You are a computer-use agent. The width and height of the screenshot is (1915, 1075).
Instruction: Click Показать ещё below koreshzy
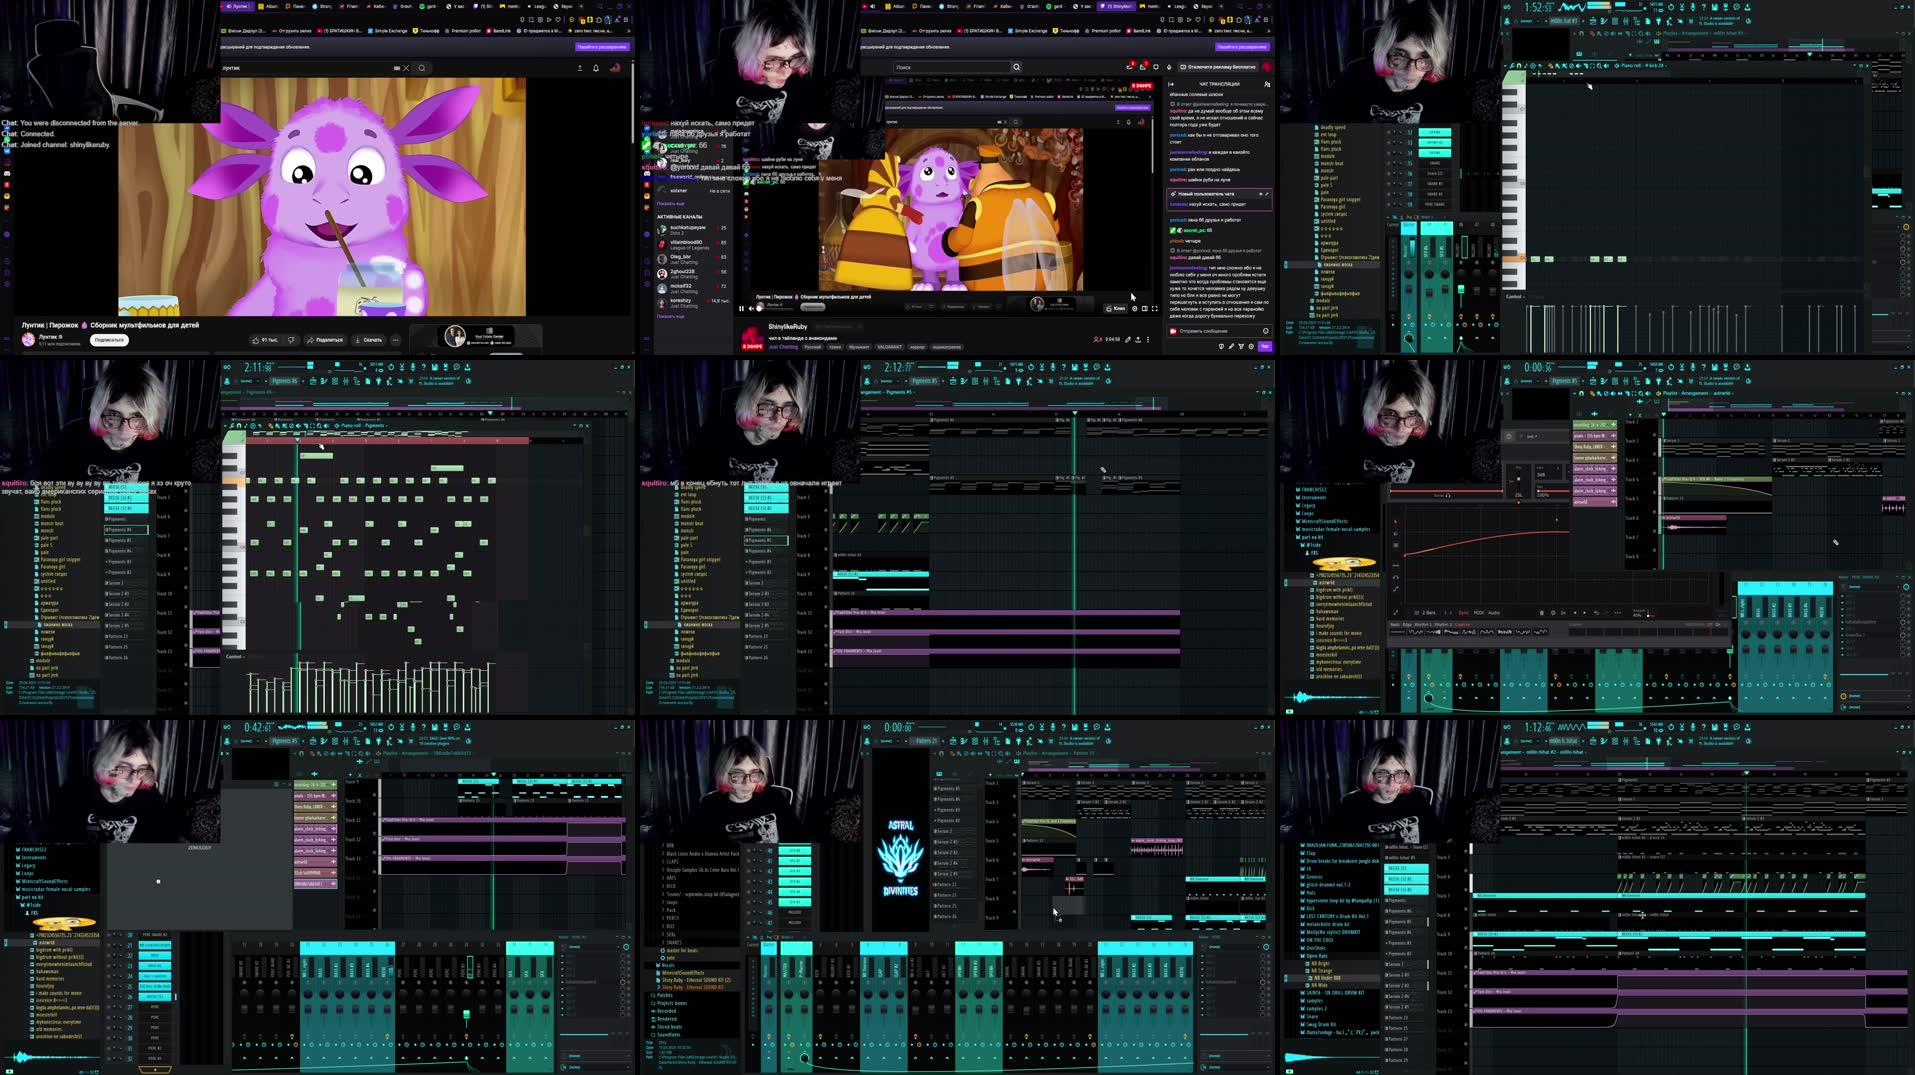pyautogui.click(x=670, y=316)
